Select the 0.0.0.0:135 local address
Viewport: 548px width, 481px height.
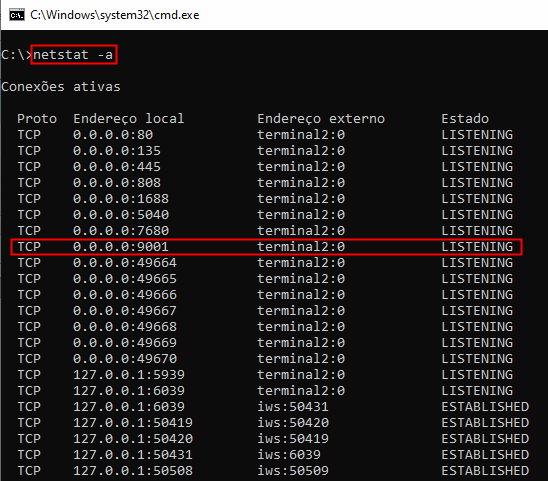click(x=117, y=151)
